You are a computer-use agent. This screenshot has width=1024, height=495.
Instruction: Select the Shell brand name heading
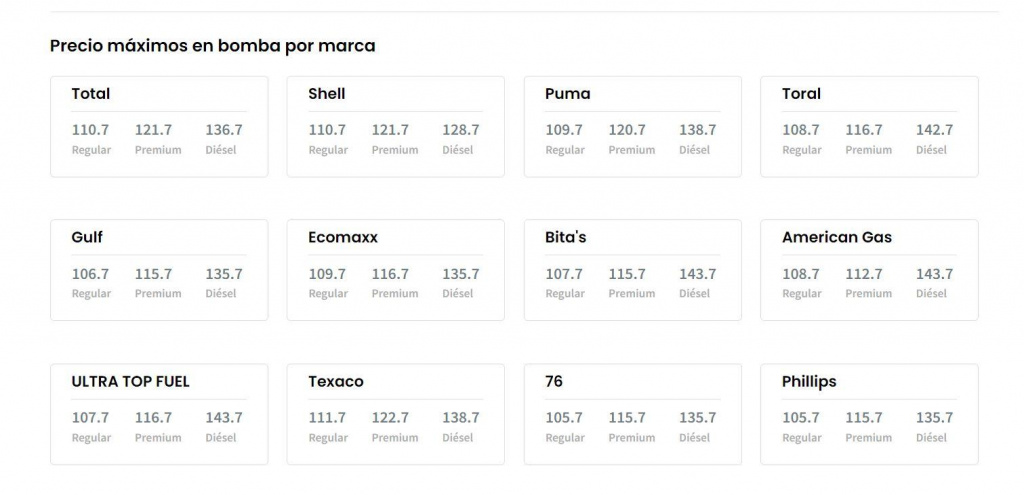[327, 94]
